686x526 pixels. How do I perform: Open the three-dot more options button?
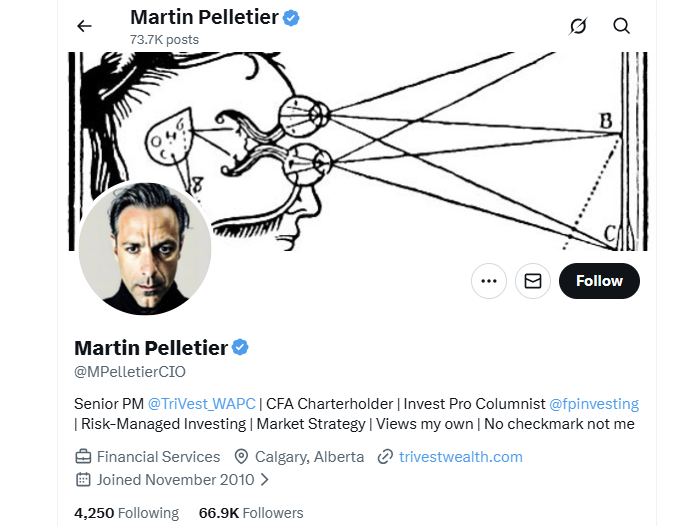489,281
